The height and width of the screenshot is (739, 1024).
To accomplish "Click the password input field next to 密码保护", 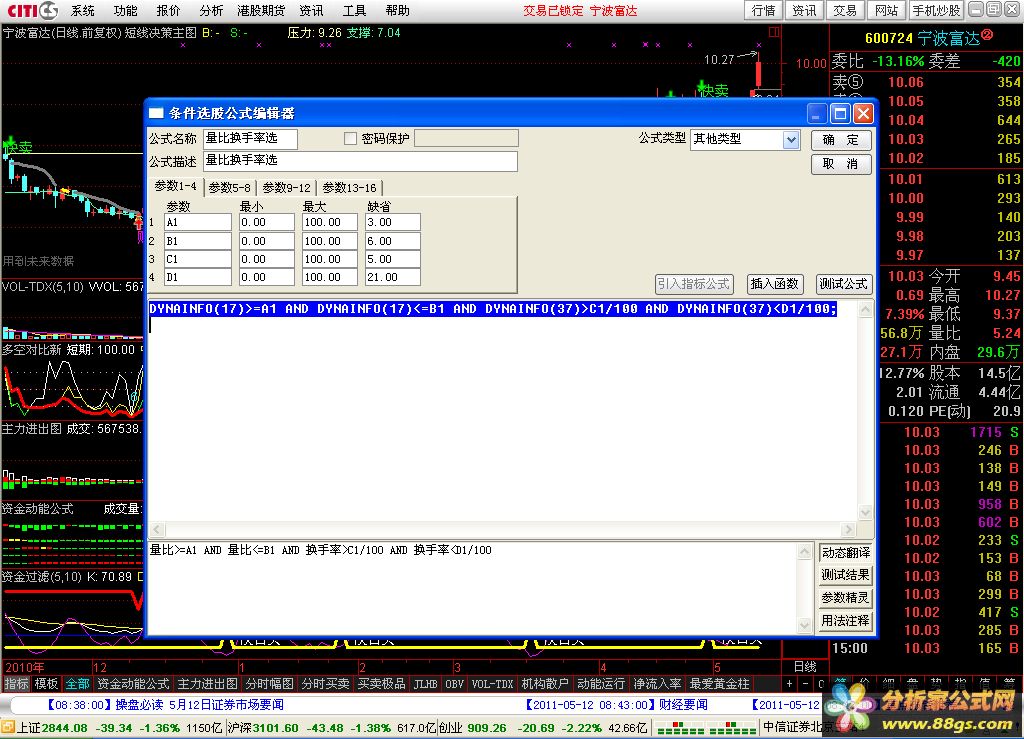I will click(x=466, y=138).
